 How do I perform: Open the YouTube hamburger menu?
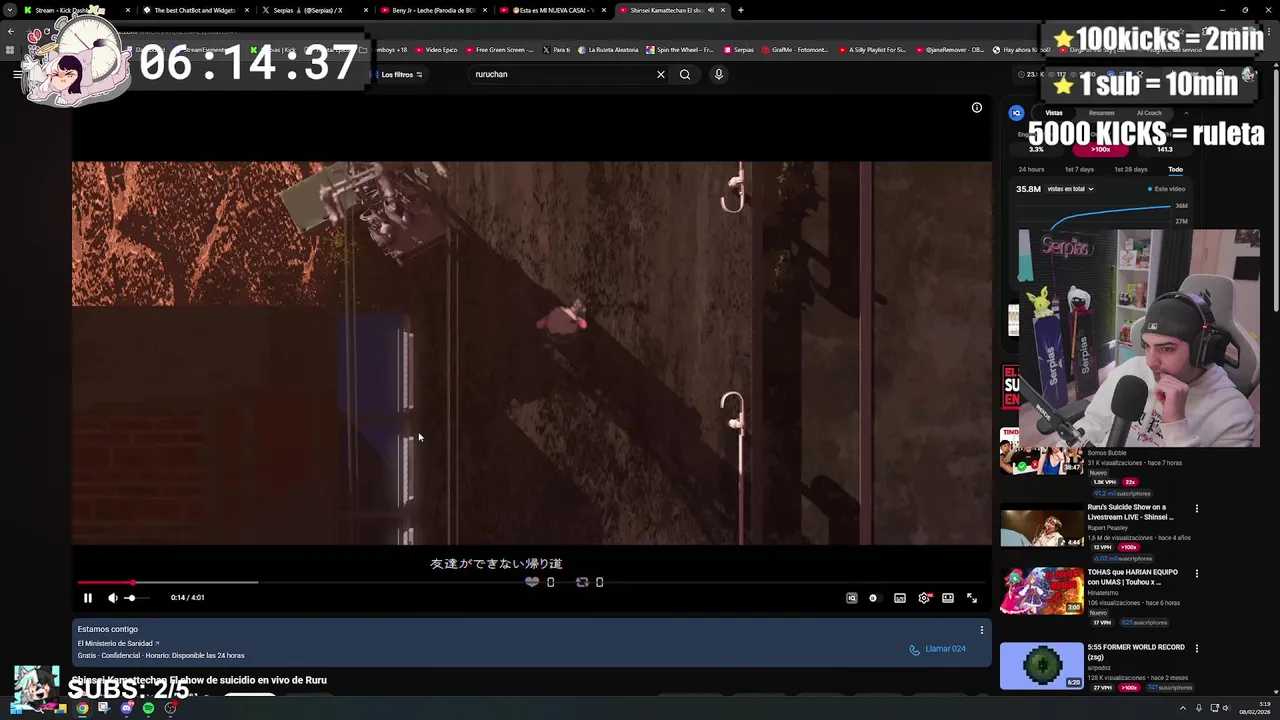(17, 74)
